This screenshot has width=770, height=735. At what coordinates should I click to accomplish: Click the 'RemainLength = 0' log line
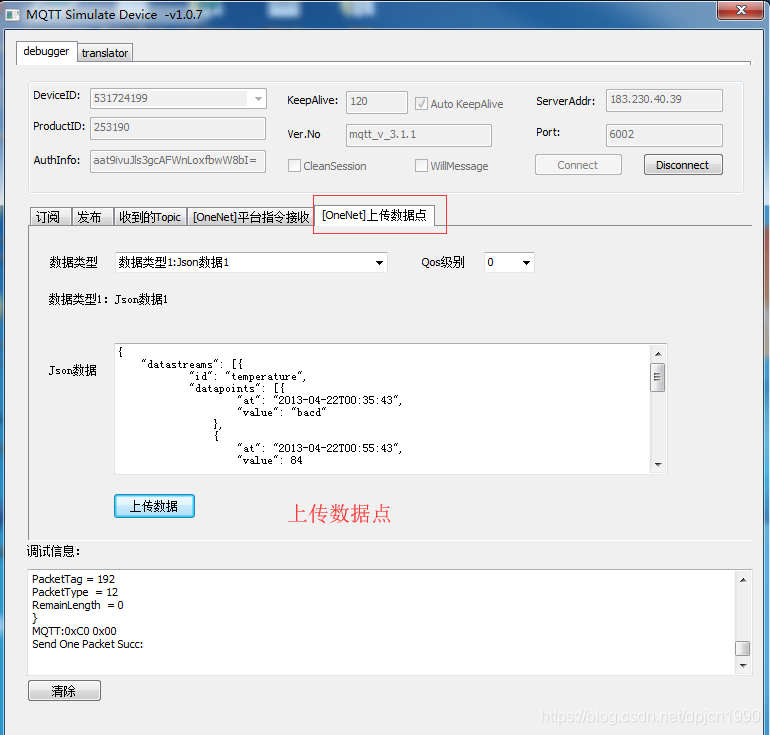tap(78, 605)
